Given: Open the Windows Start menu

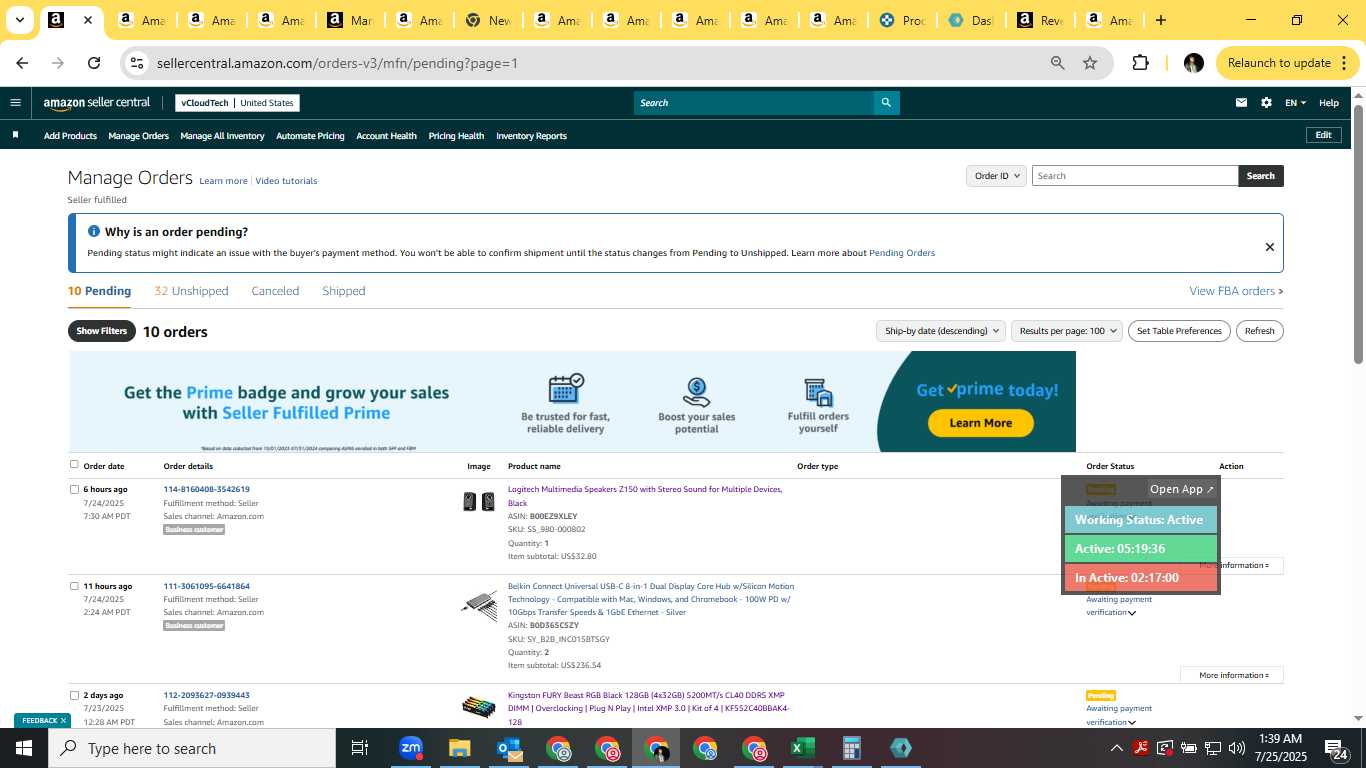Looking at the screenshot, I should (x=24, y=748).
